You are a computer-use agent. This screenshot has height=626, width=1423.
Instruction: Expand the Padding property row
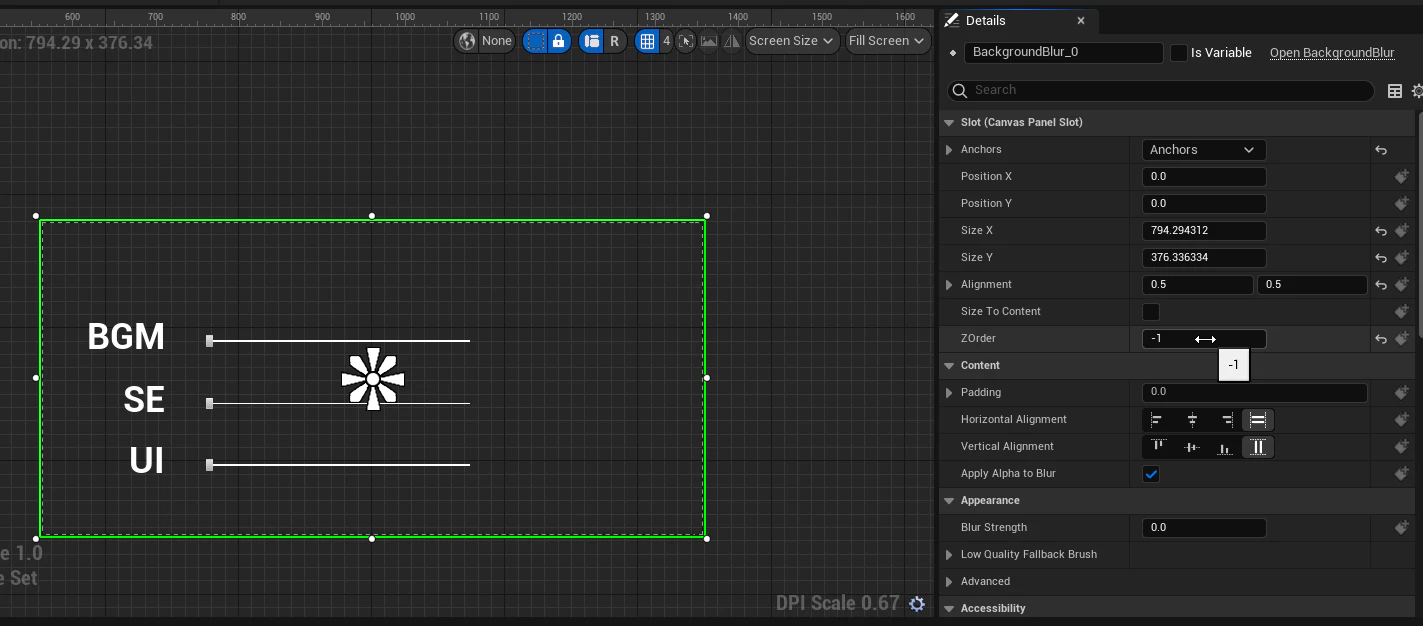click(x=949, y=393)
